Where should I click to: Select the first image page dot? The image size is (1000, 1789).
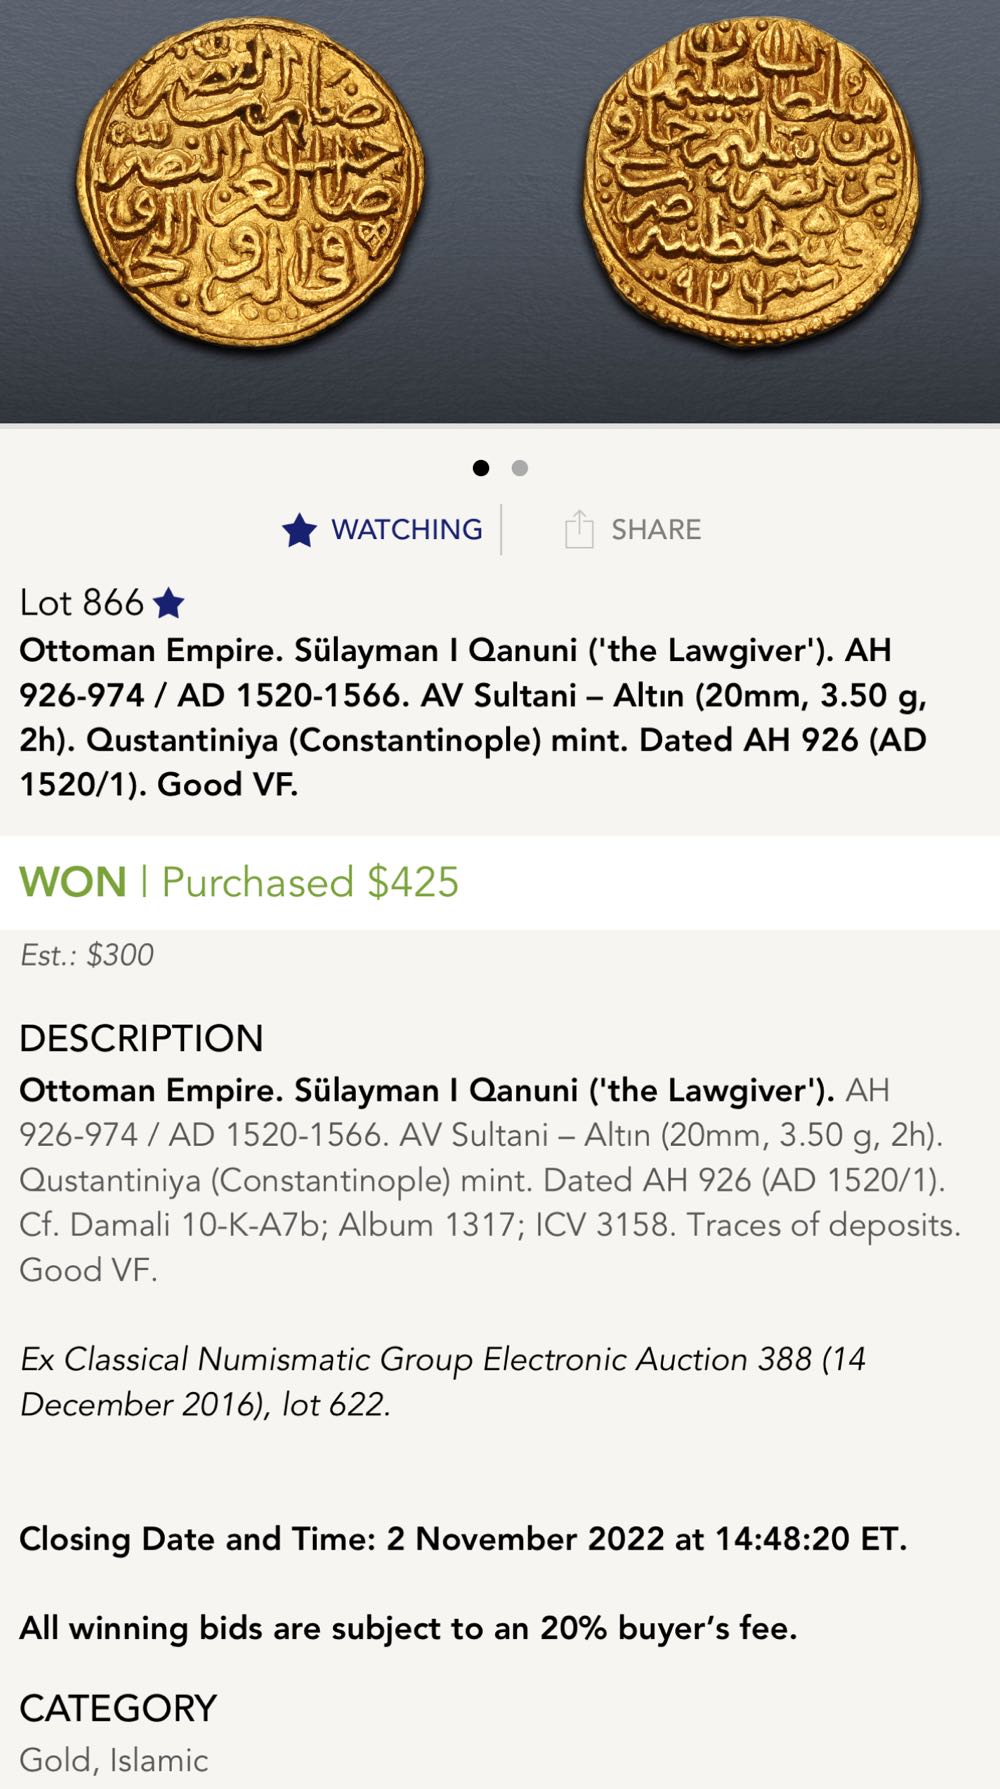(x=481, y=468)
